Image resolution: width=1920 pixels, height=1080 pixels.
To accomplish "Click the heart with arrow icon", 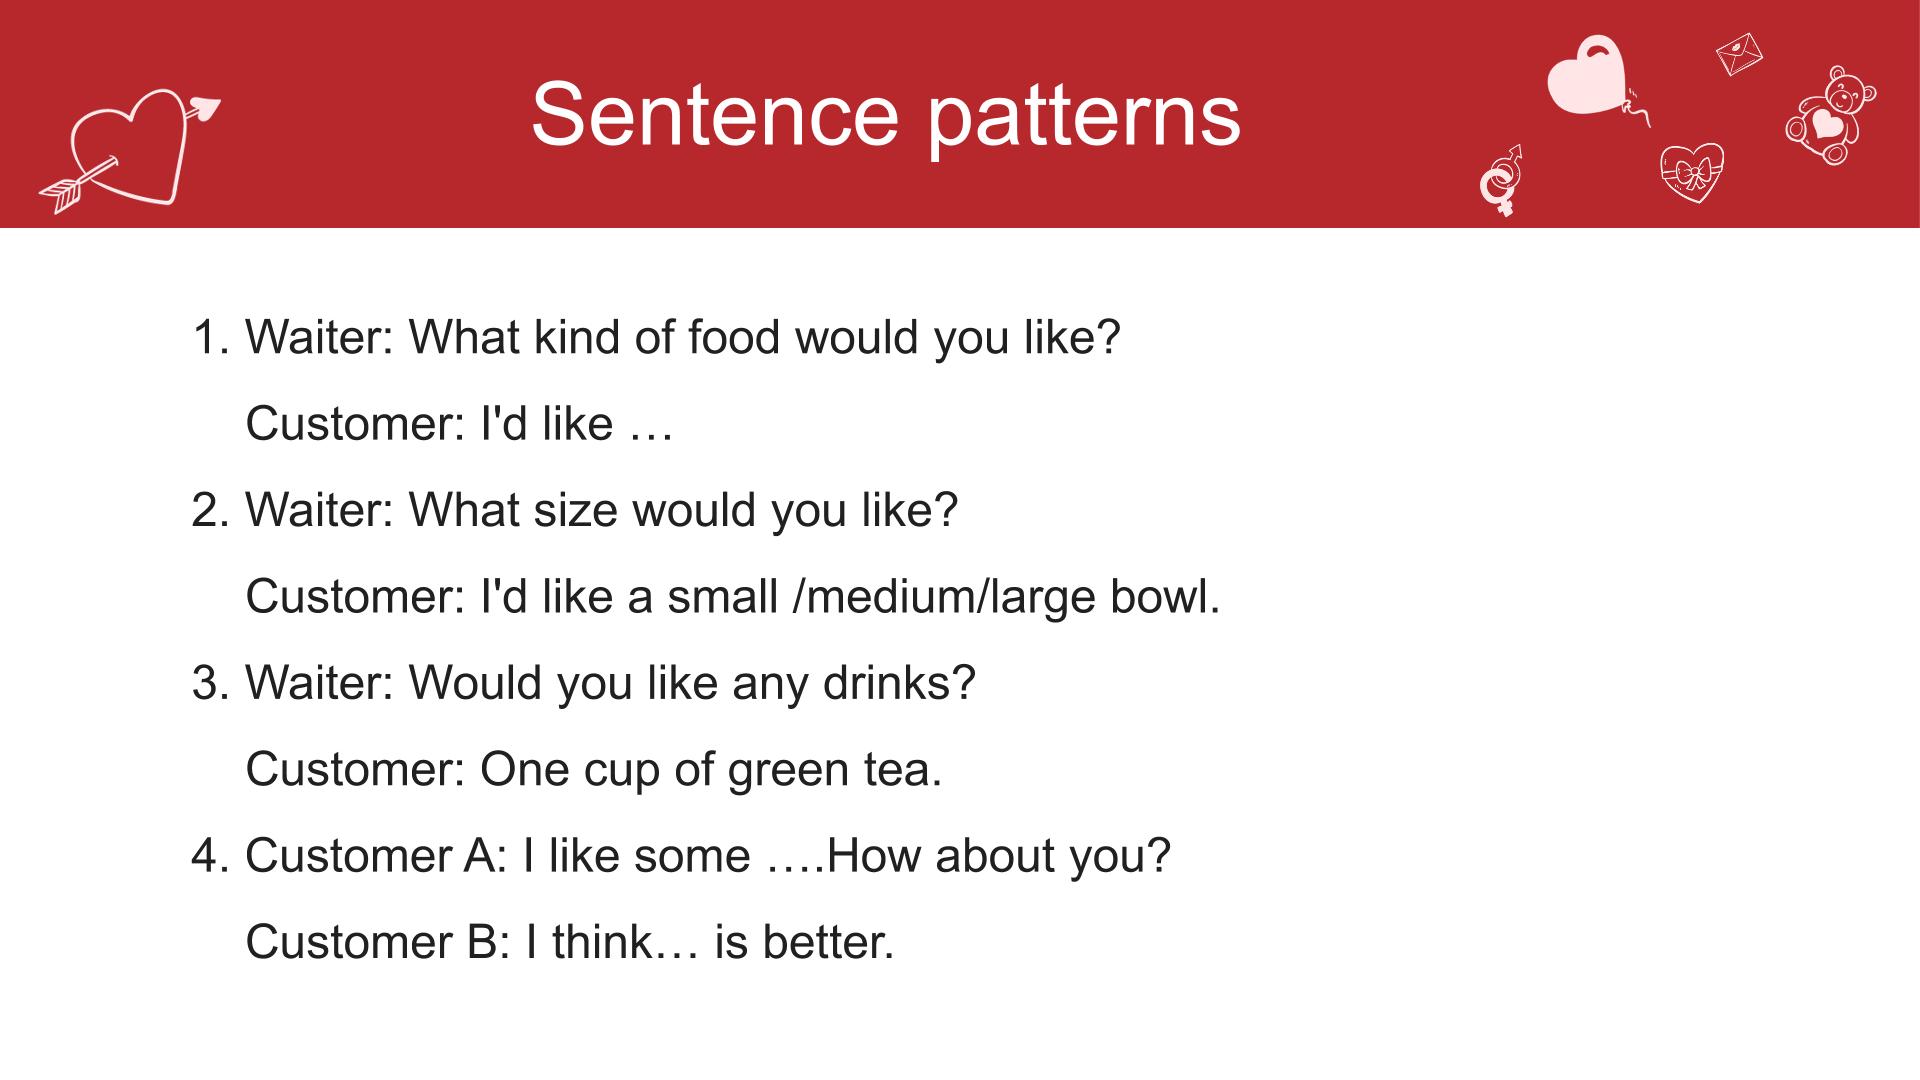I will tap(130, 150).
